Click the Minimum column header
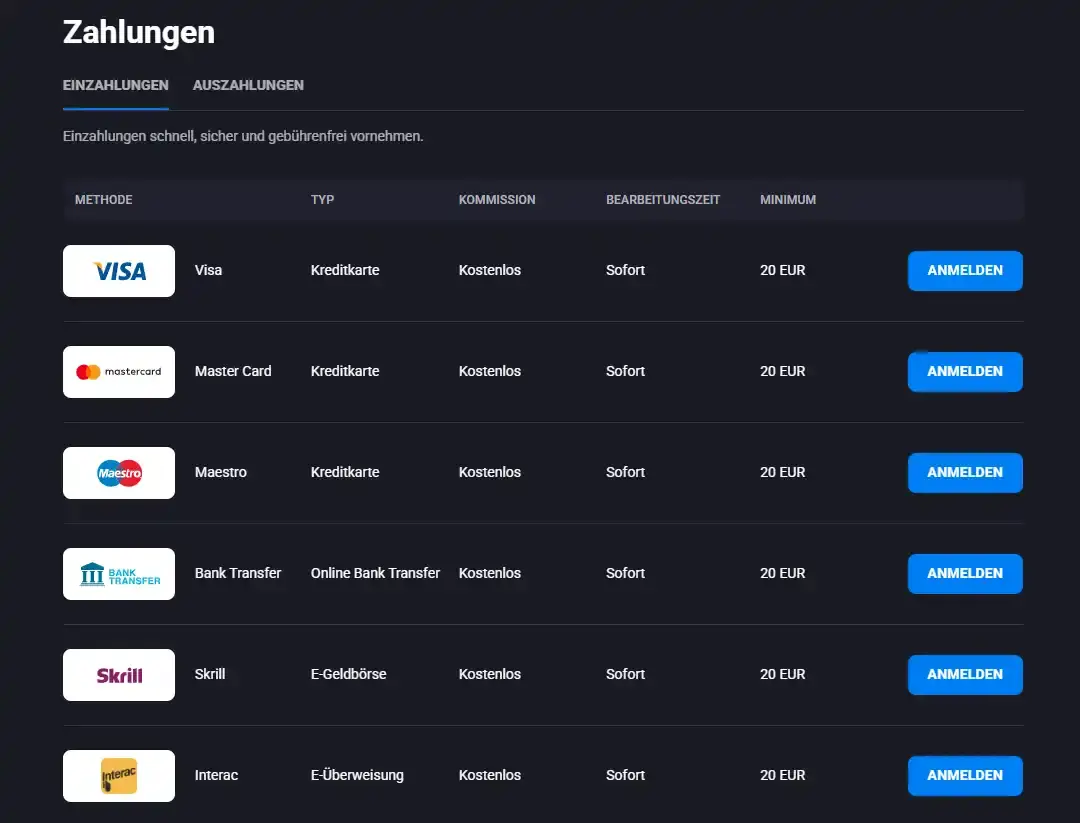 click(x=788, y=200)
